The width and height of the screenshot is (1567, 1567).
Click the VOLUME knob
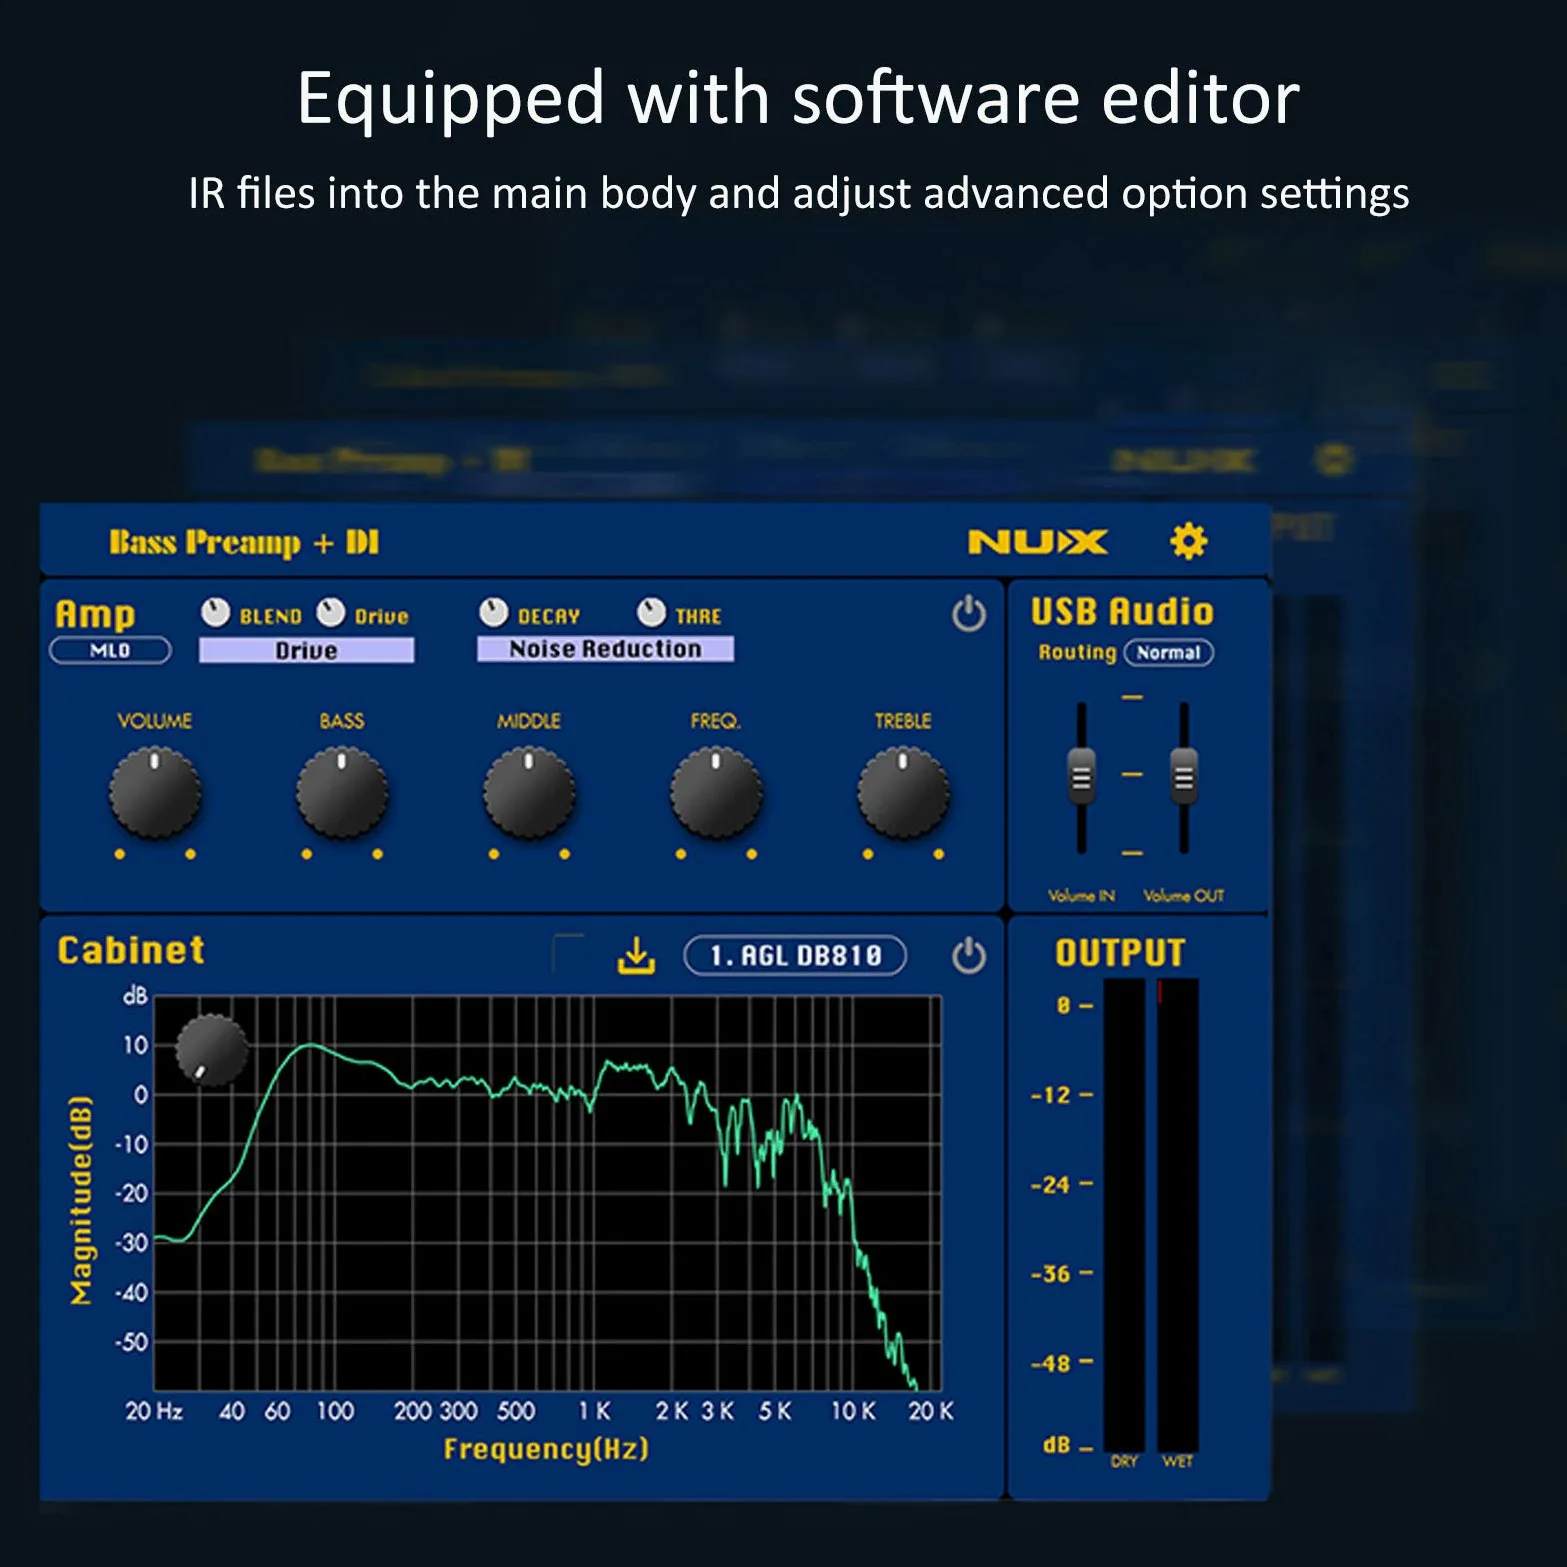click(x=155, y=794)
